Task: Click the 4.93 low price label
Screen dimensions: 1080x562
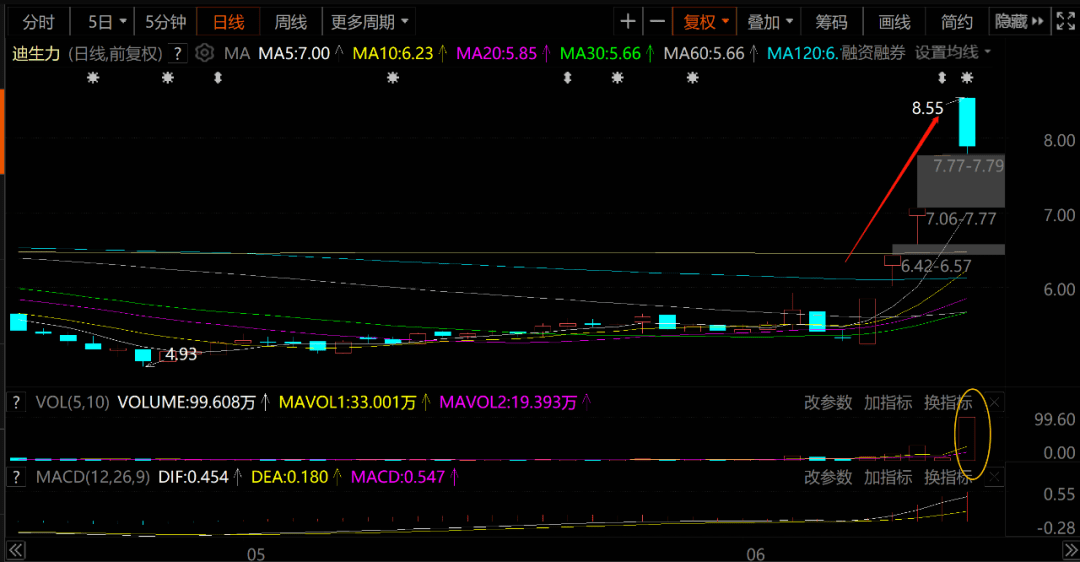Action: point(181,354)
